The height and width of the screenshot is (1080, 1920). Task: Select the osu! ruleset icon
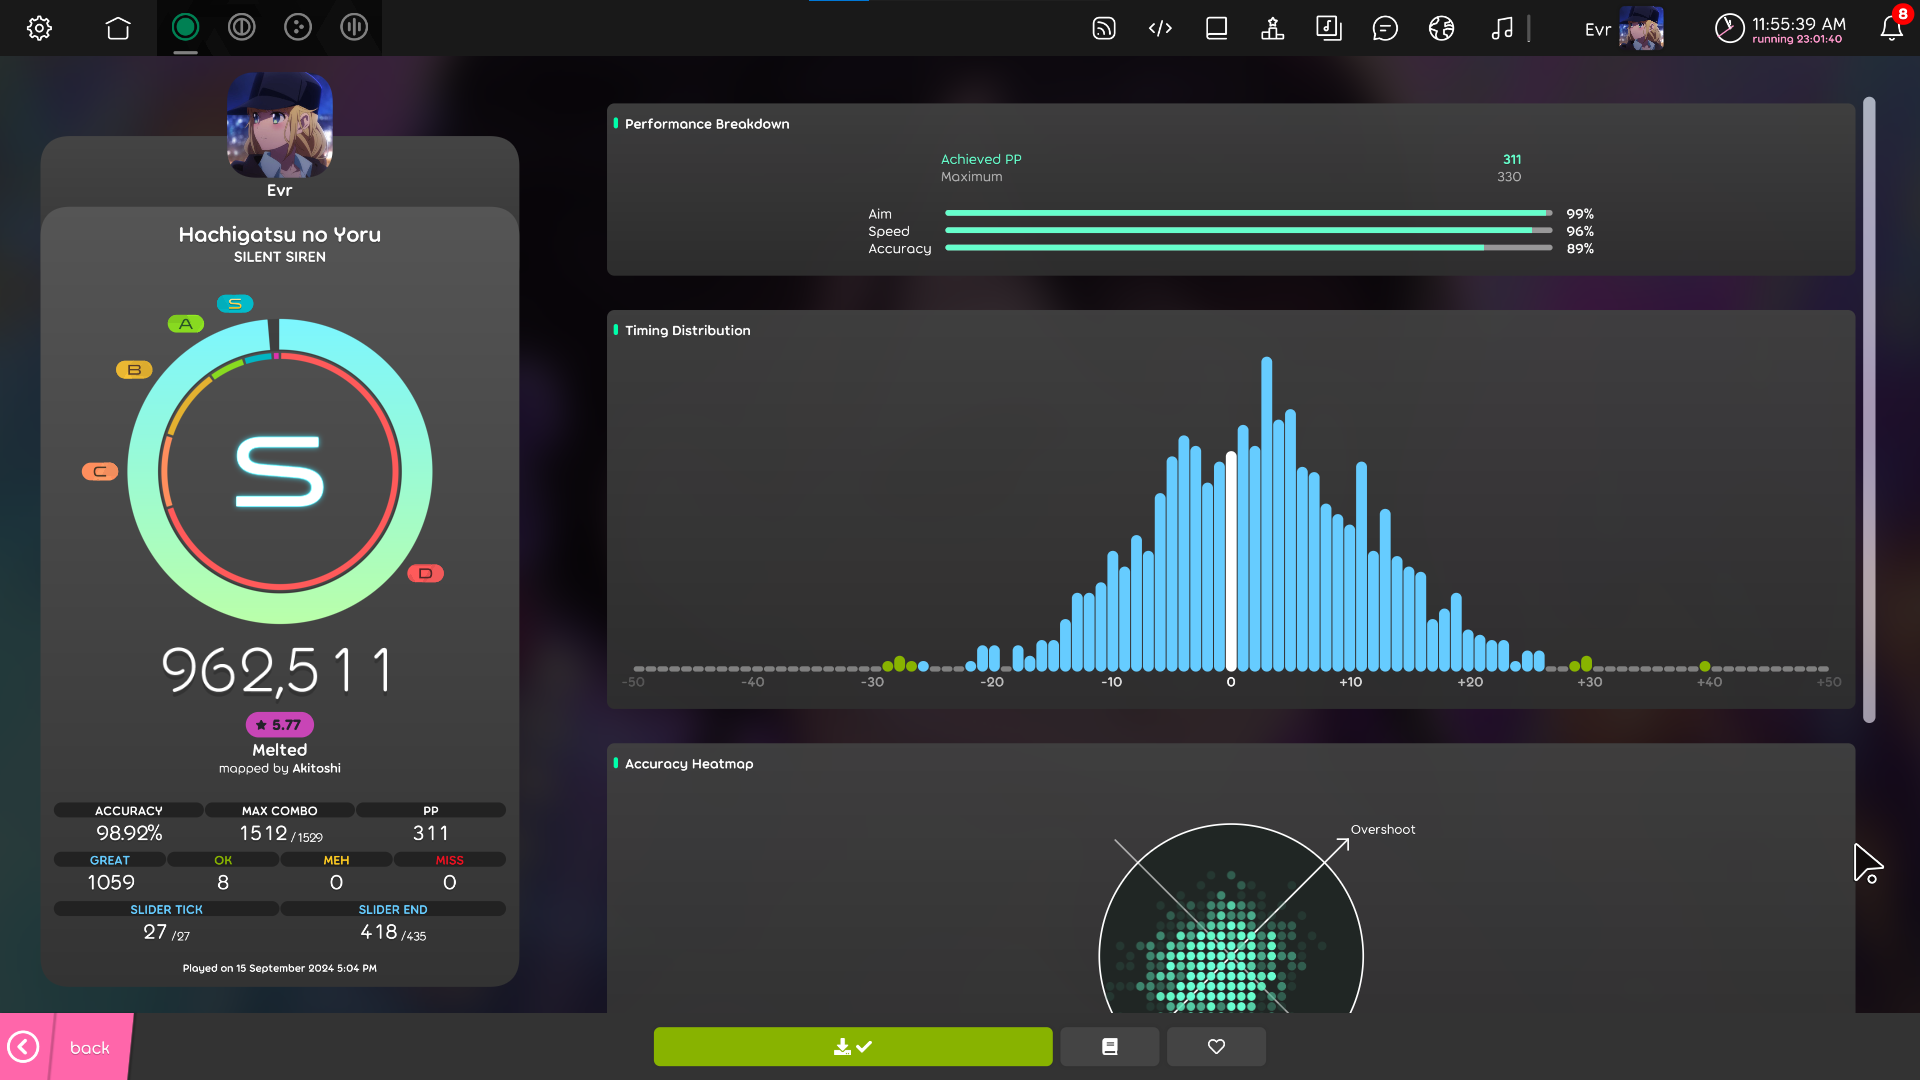tap(185, 28)
